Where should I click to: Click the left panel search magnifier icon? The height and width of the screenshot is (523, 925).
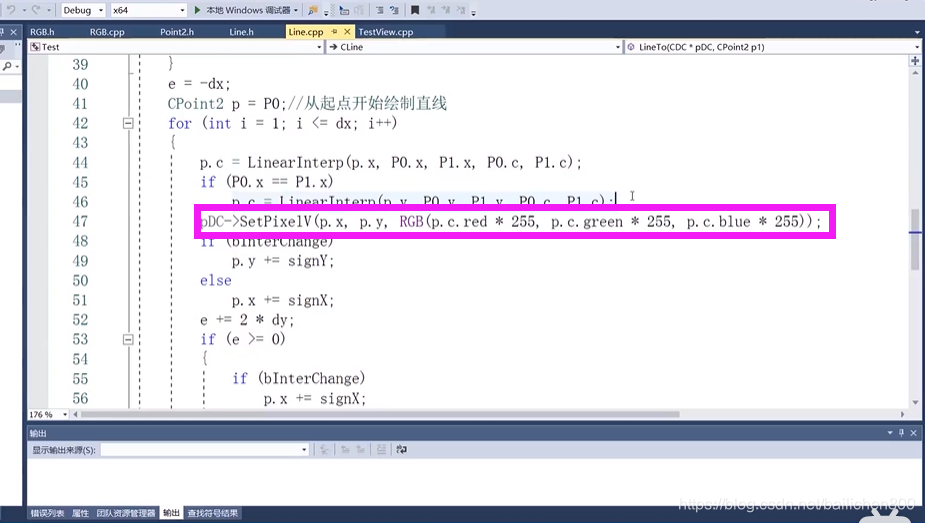(7, 66)
